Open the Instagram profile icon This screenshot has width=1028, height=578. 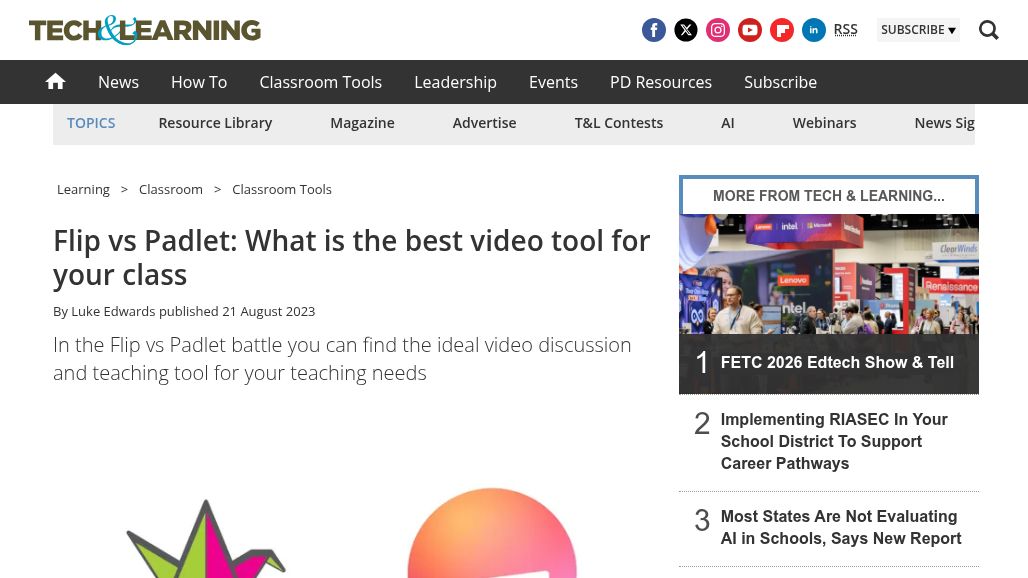point(718,30)
